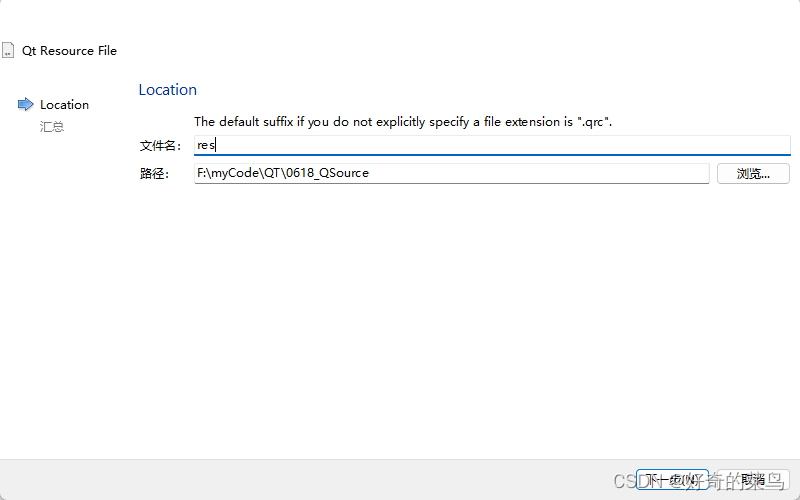Click the 路径 field showing F:\myCode\QT\0618_QSource
Image resolution: width=800 pixels, height=500 pixels.
(452, 173)
